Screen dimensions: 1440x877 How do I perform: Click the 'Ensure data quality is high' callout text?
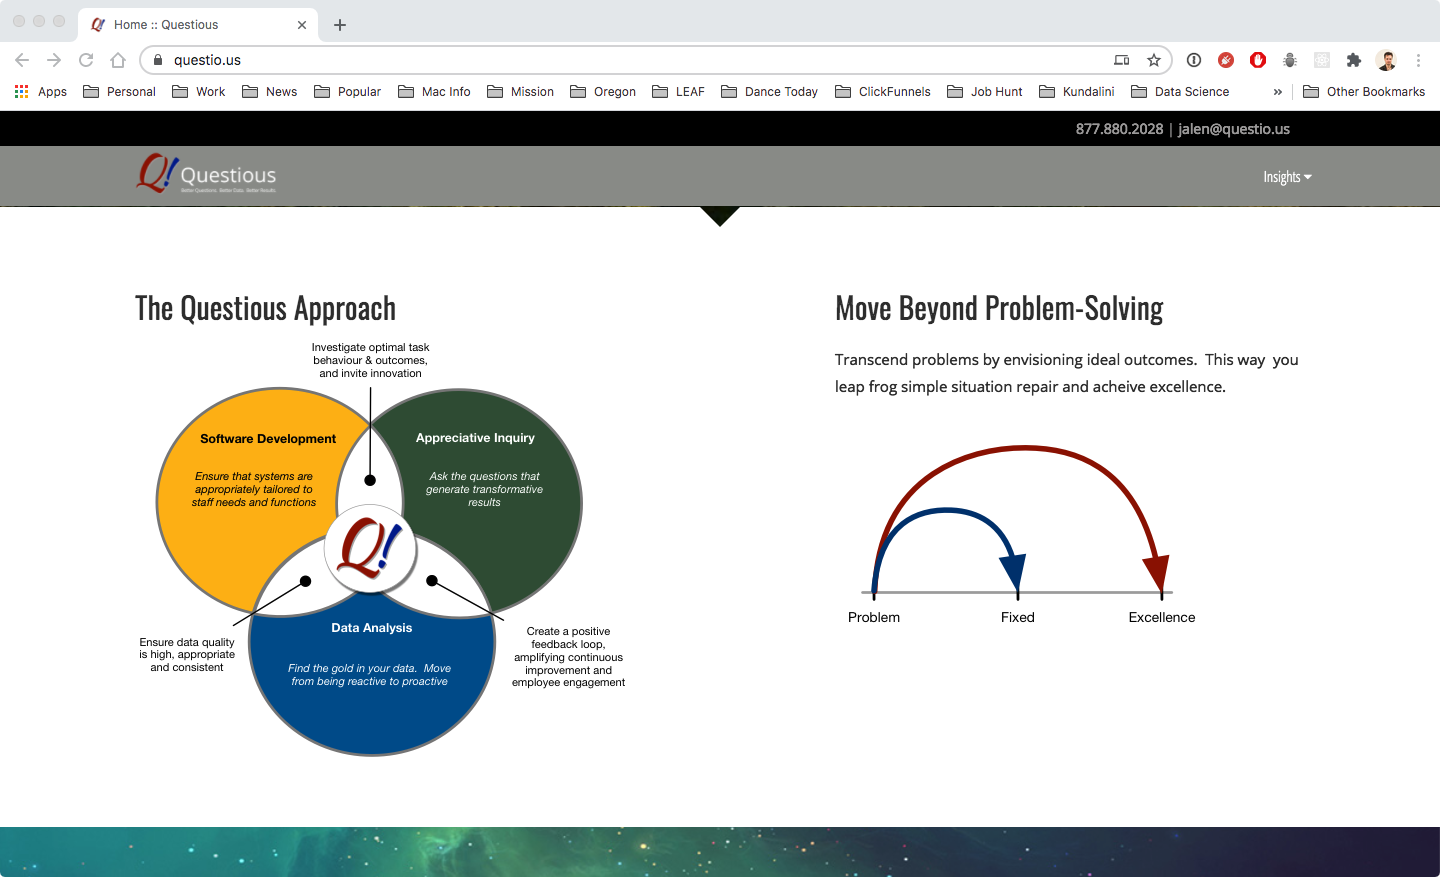(x=187, y=655)
